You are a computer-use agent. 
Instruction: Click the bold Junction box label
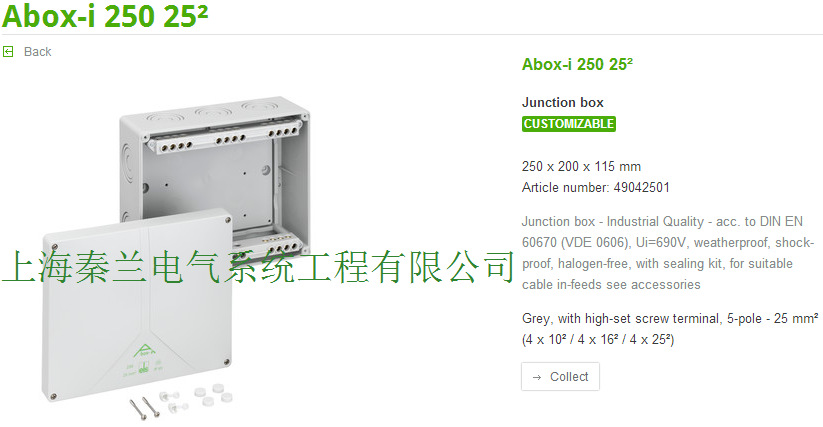pyautogui.click(x=563, y=102)
